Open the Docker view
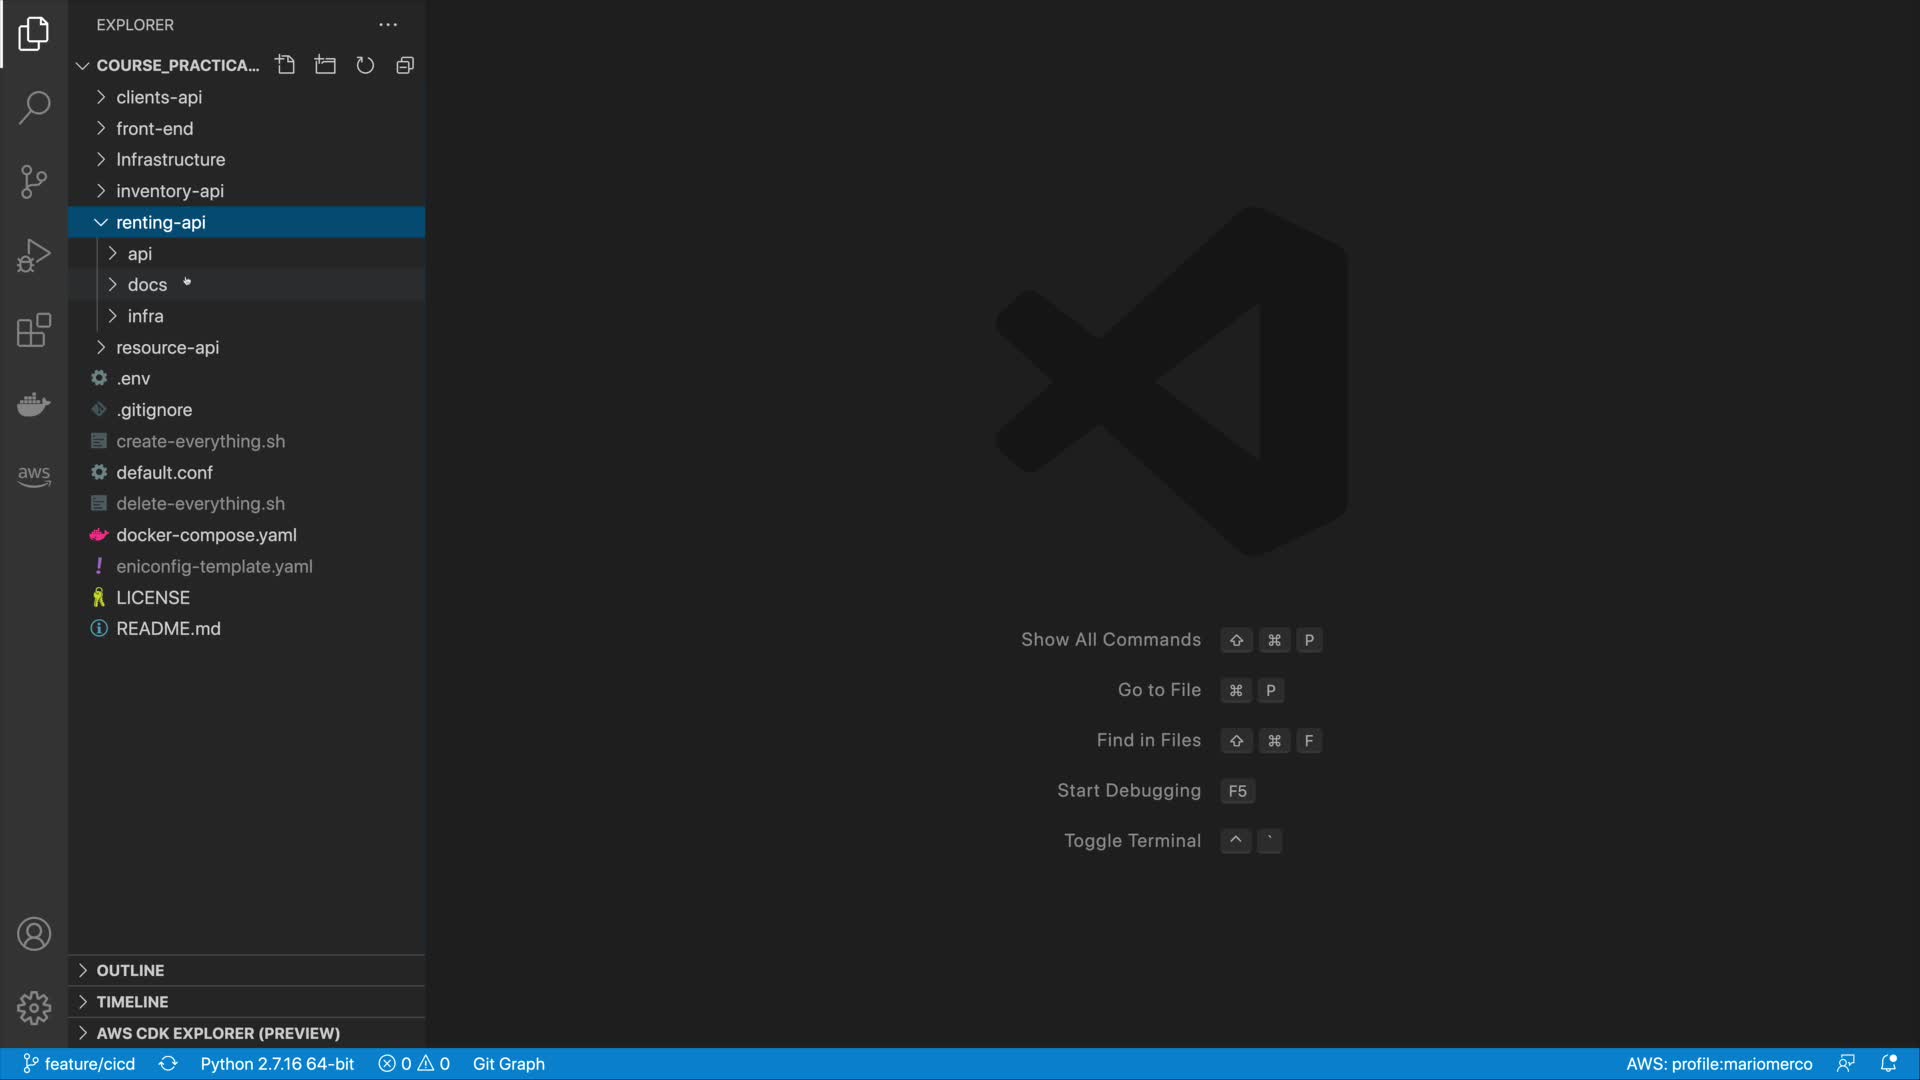Screen dimensions: 1920x1080 (34, 404)
